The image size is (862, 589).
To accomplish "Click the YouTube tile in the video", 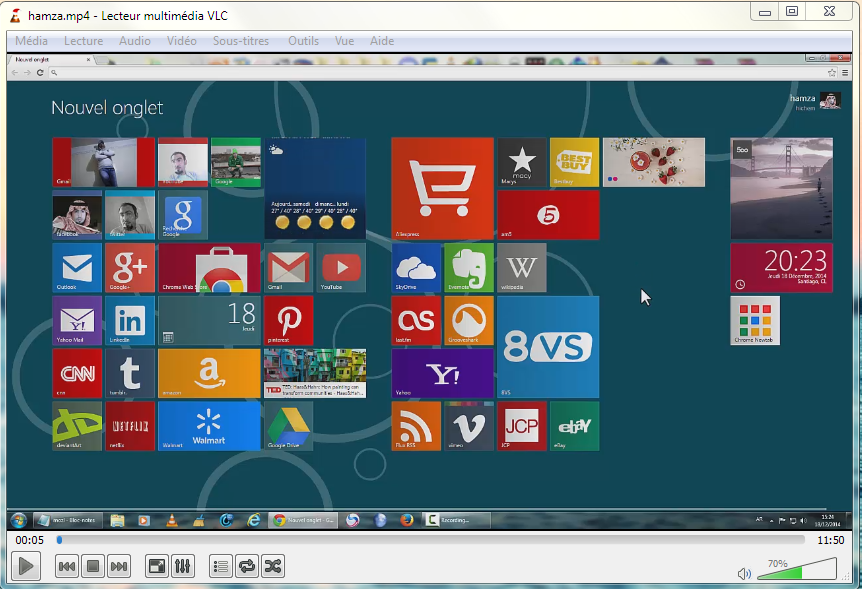I will (341, 268).
